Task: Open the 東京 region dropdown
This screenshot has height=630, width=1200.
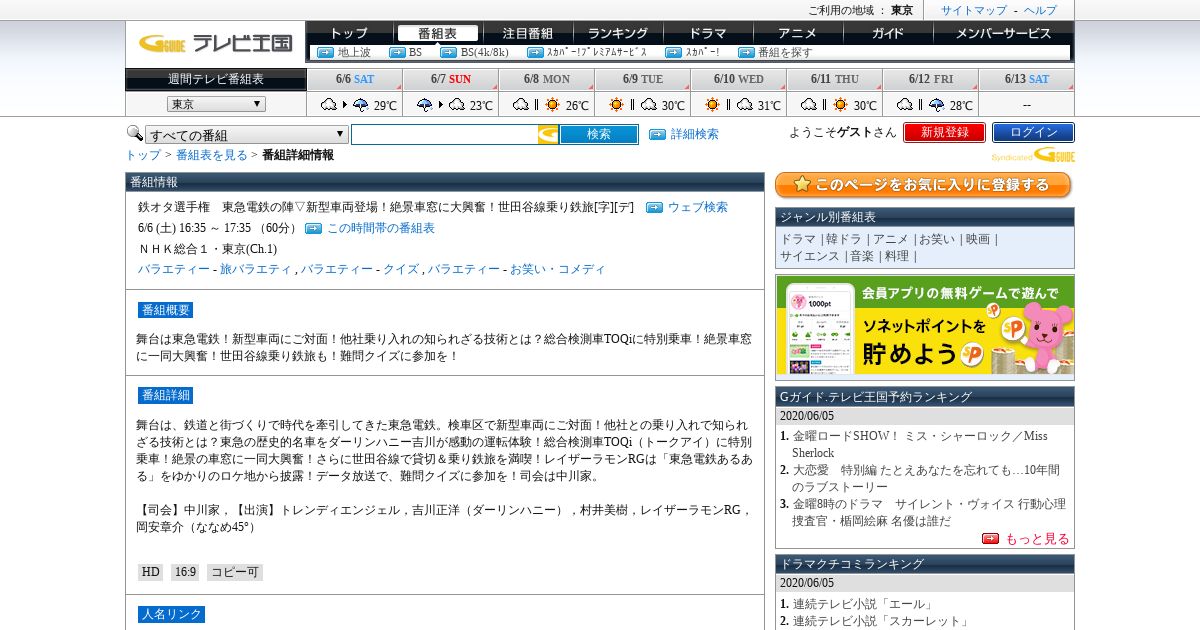Action: [x=216, y=104]
